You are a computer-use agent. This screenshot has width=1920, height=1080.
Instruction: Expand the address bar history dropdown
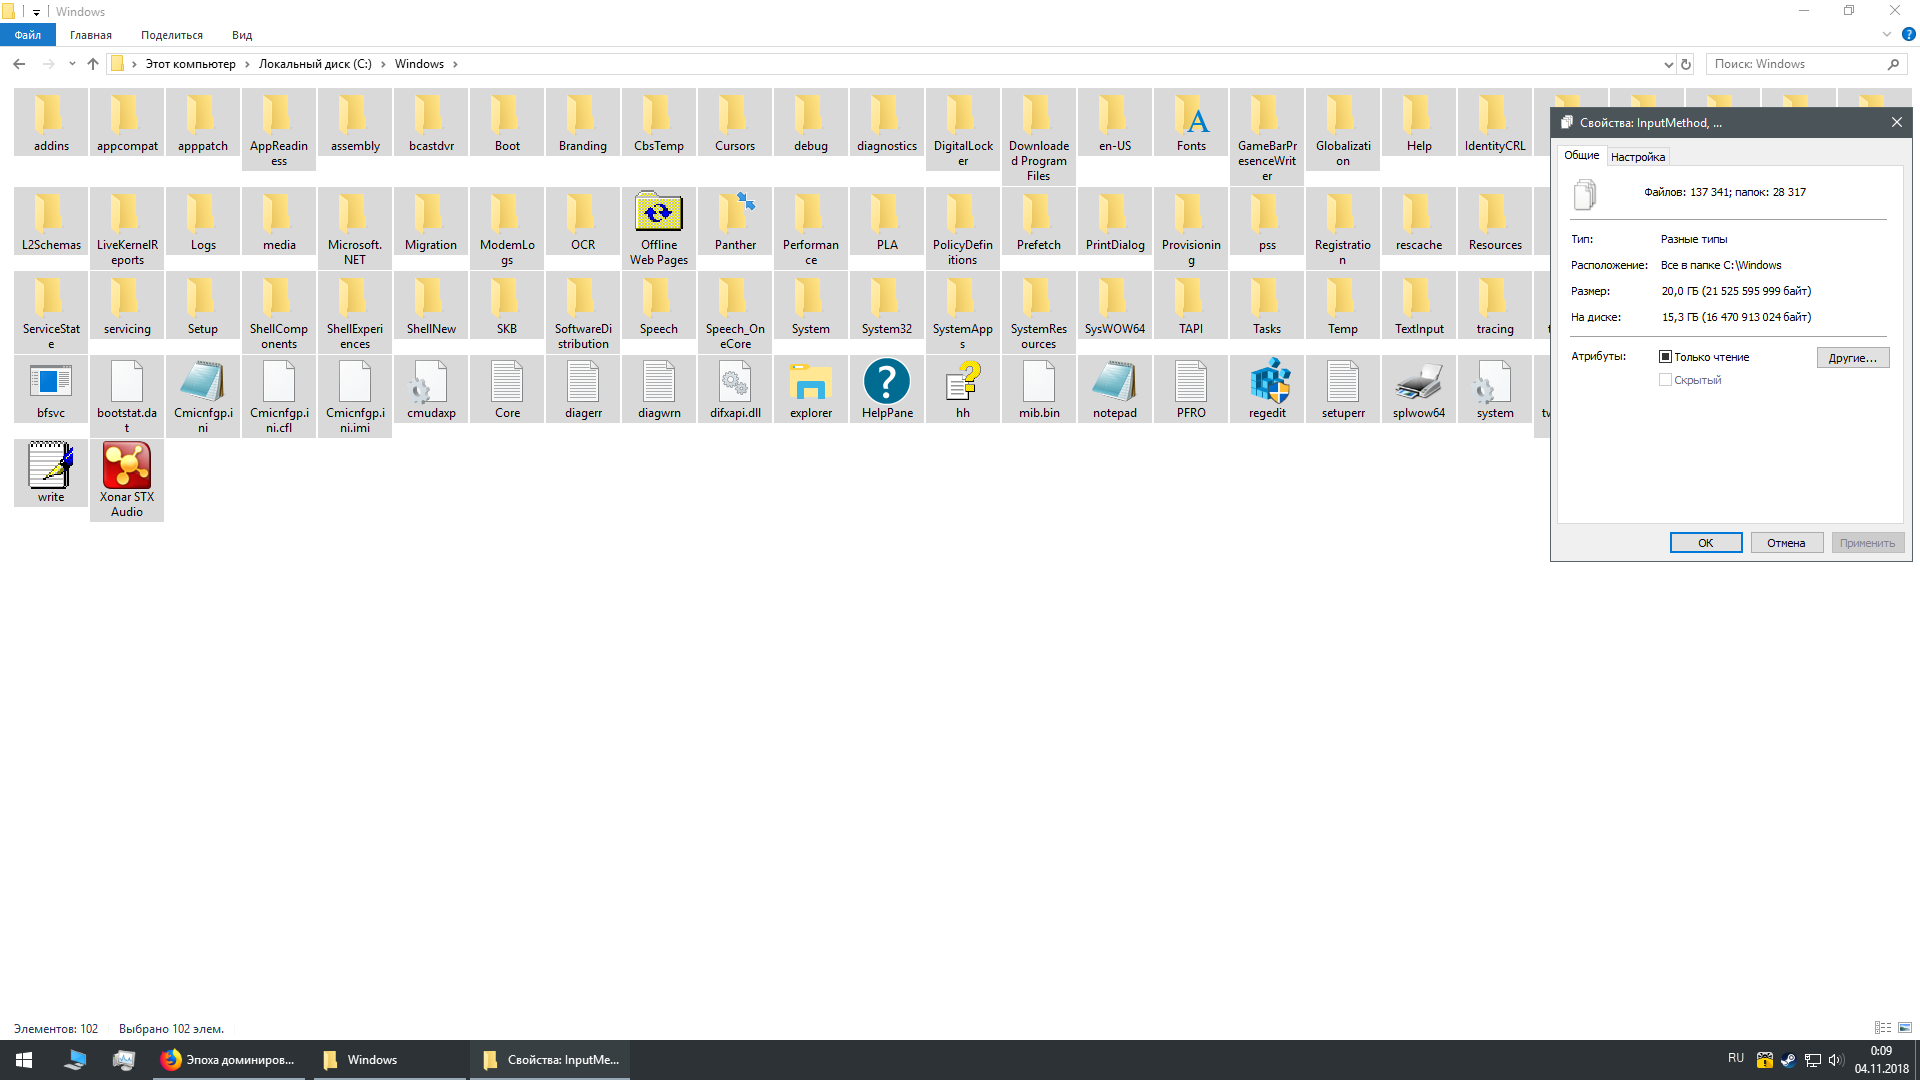1668,64
